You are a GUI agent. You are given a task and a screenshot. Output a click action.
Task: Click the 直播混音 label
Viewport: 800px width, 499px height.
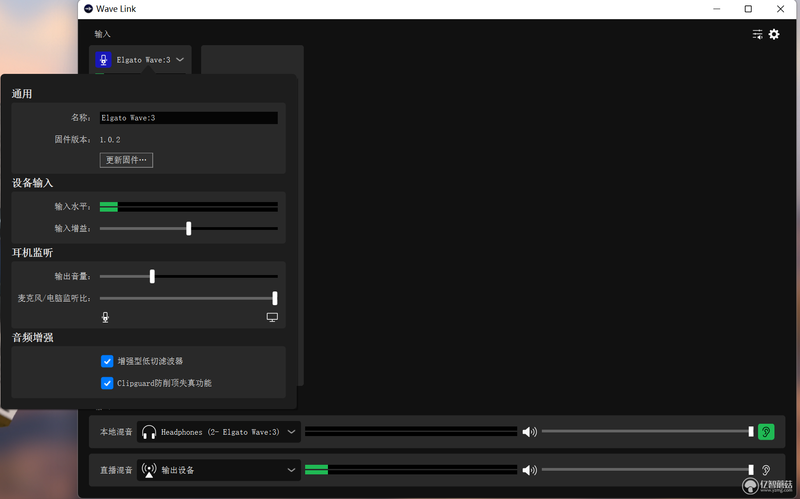tap(116, 470)
